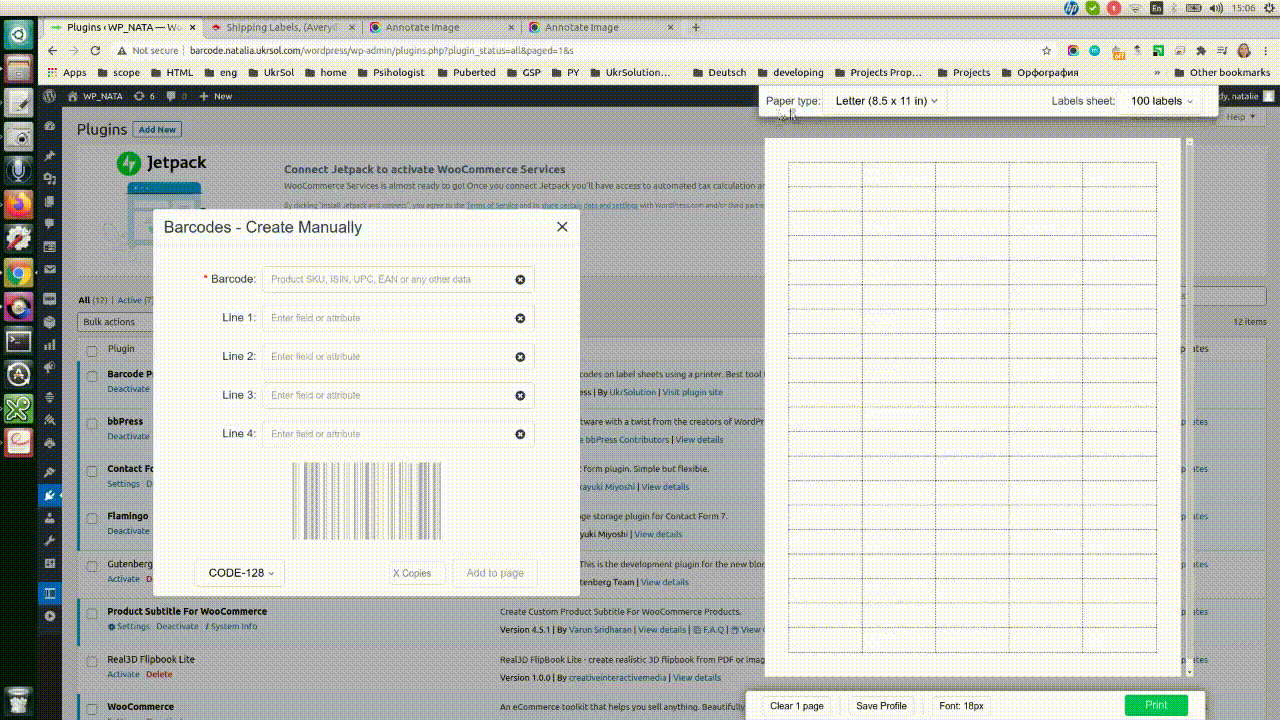Activate the Real3D Flipbook Lite plugin

123,674
